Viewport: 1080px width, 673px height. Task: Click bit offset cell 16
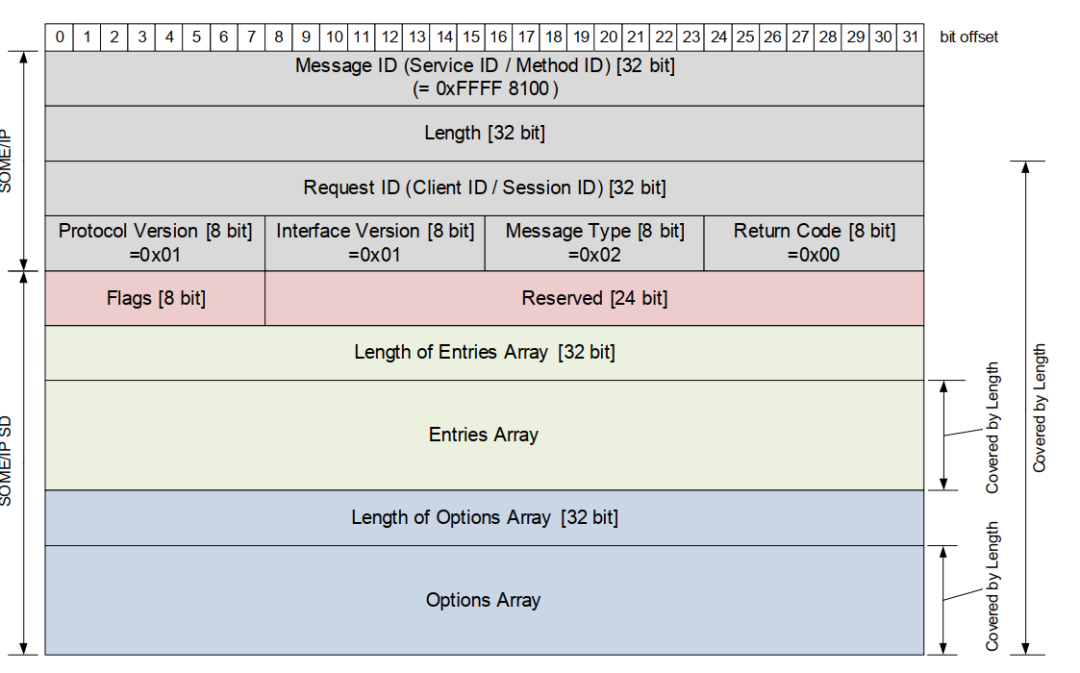[x=498, y=37]
